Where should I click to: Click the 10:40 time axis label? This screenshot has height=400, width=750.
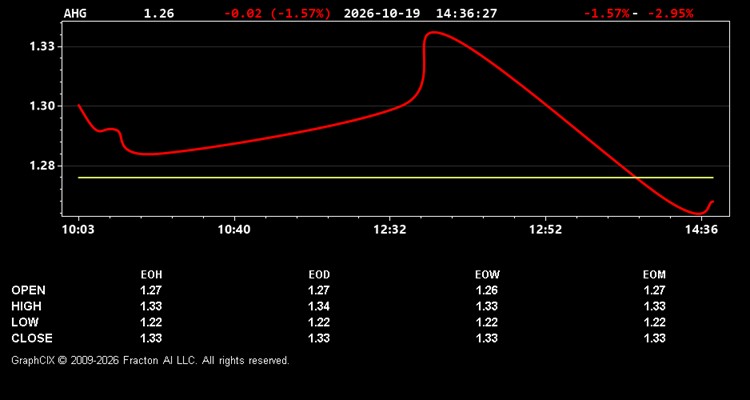[x=234, y=230]
